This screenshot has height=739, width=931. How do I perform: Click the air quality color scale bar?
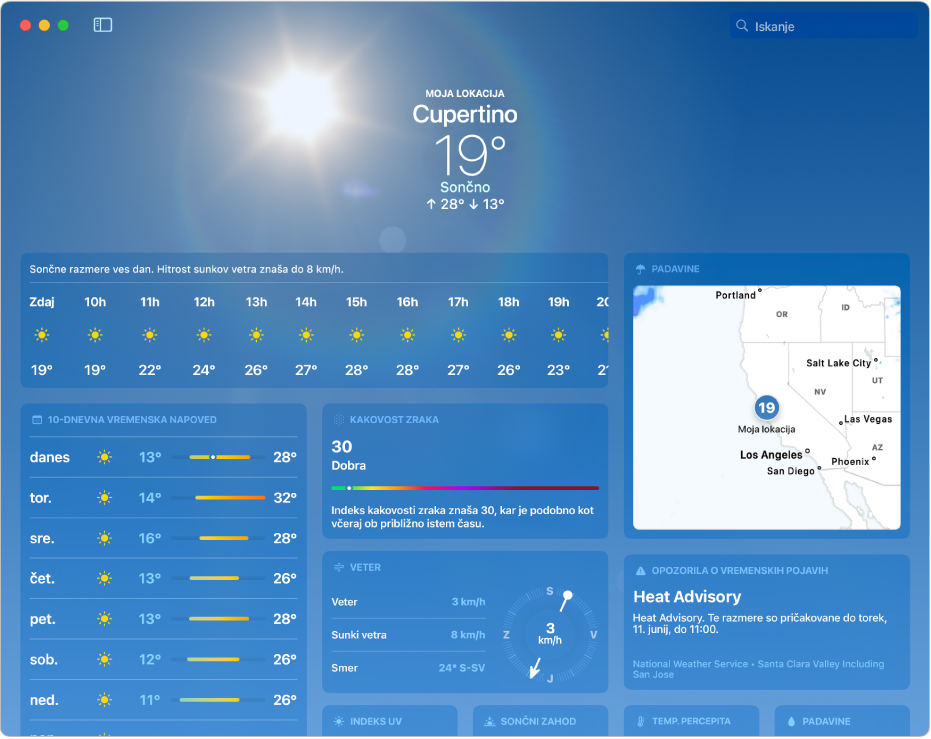[x=465, y=488]
